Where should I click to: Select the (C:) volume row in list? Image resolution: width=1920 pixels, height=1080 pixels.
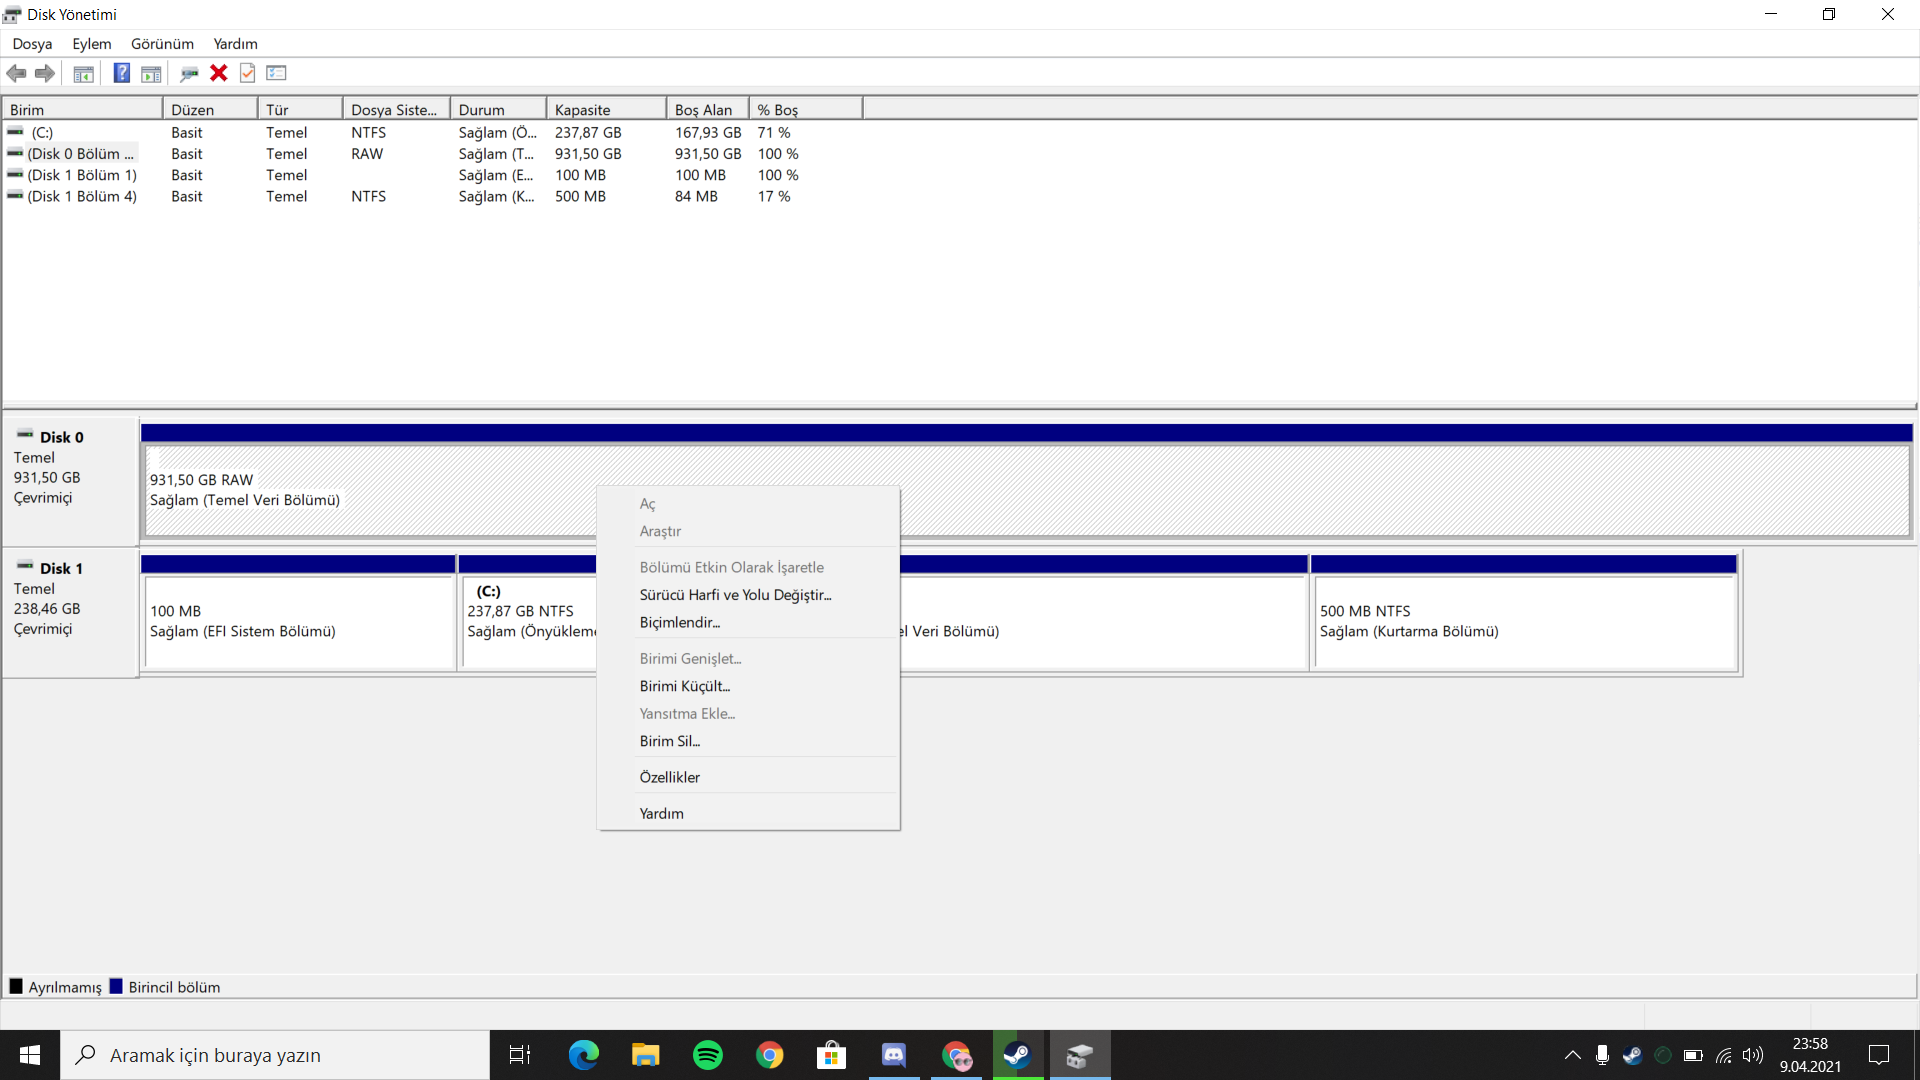pos(42,132)
